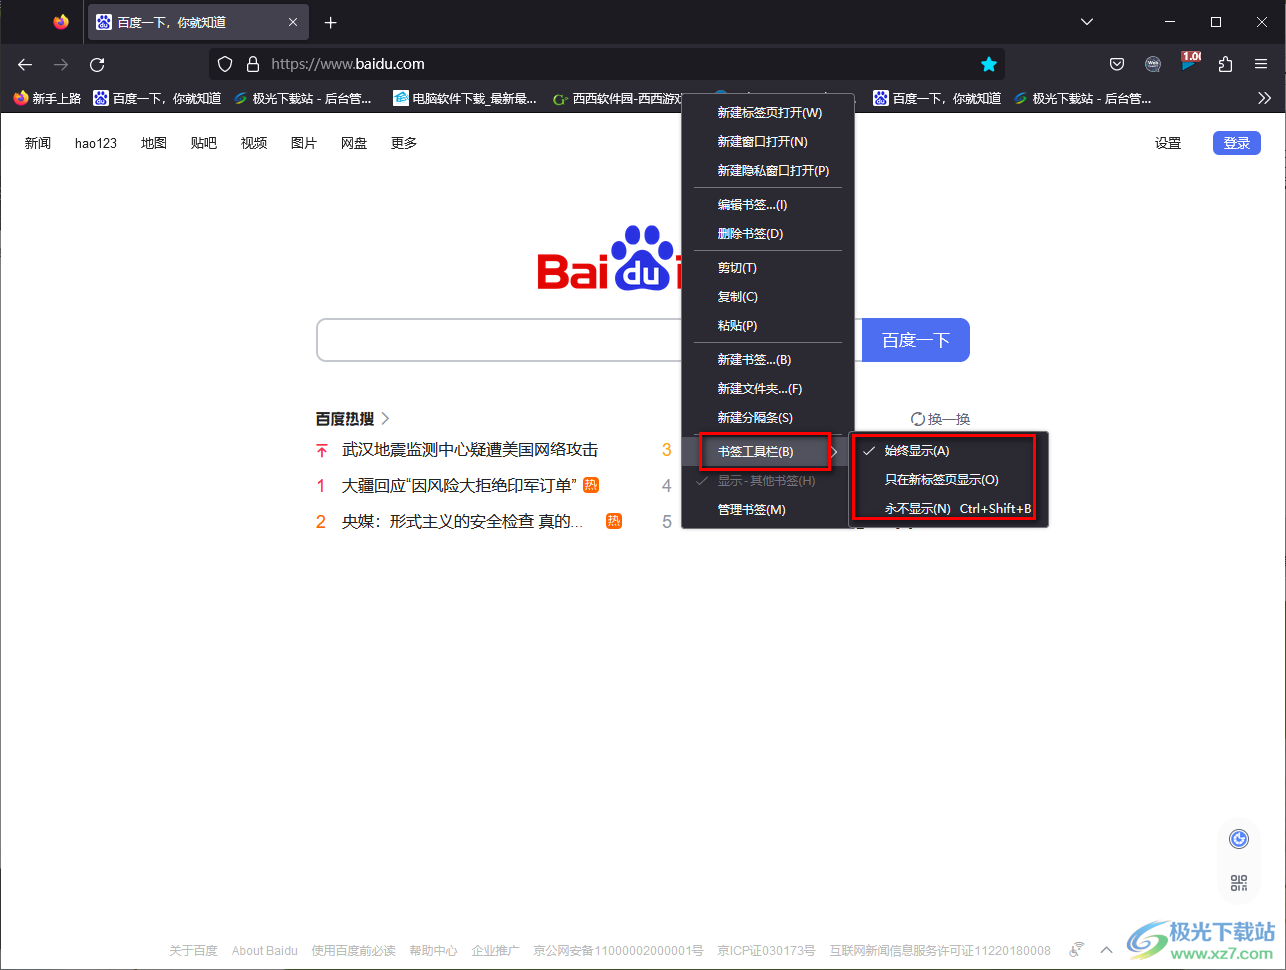Show more bookmarks overflow chevron

(x=1264, y=98)
